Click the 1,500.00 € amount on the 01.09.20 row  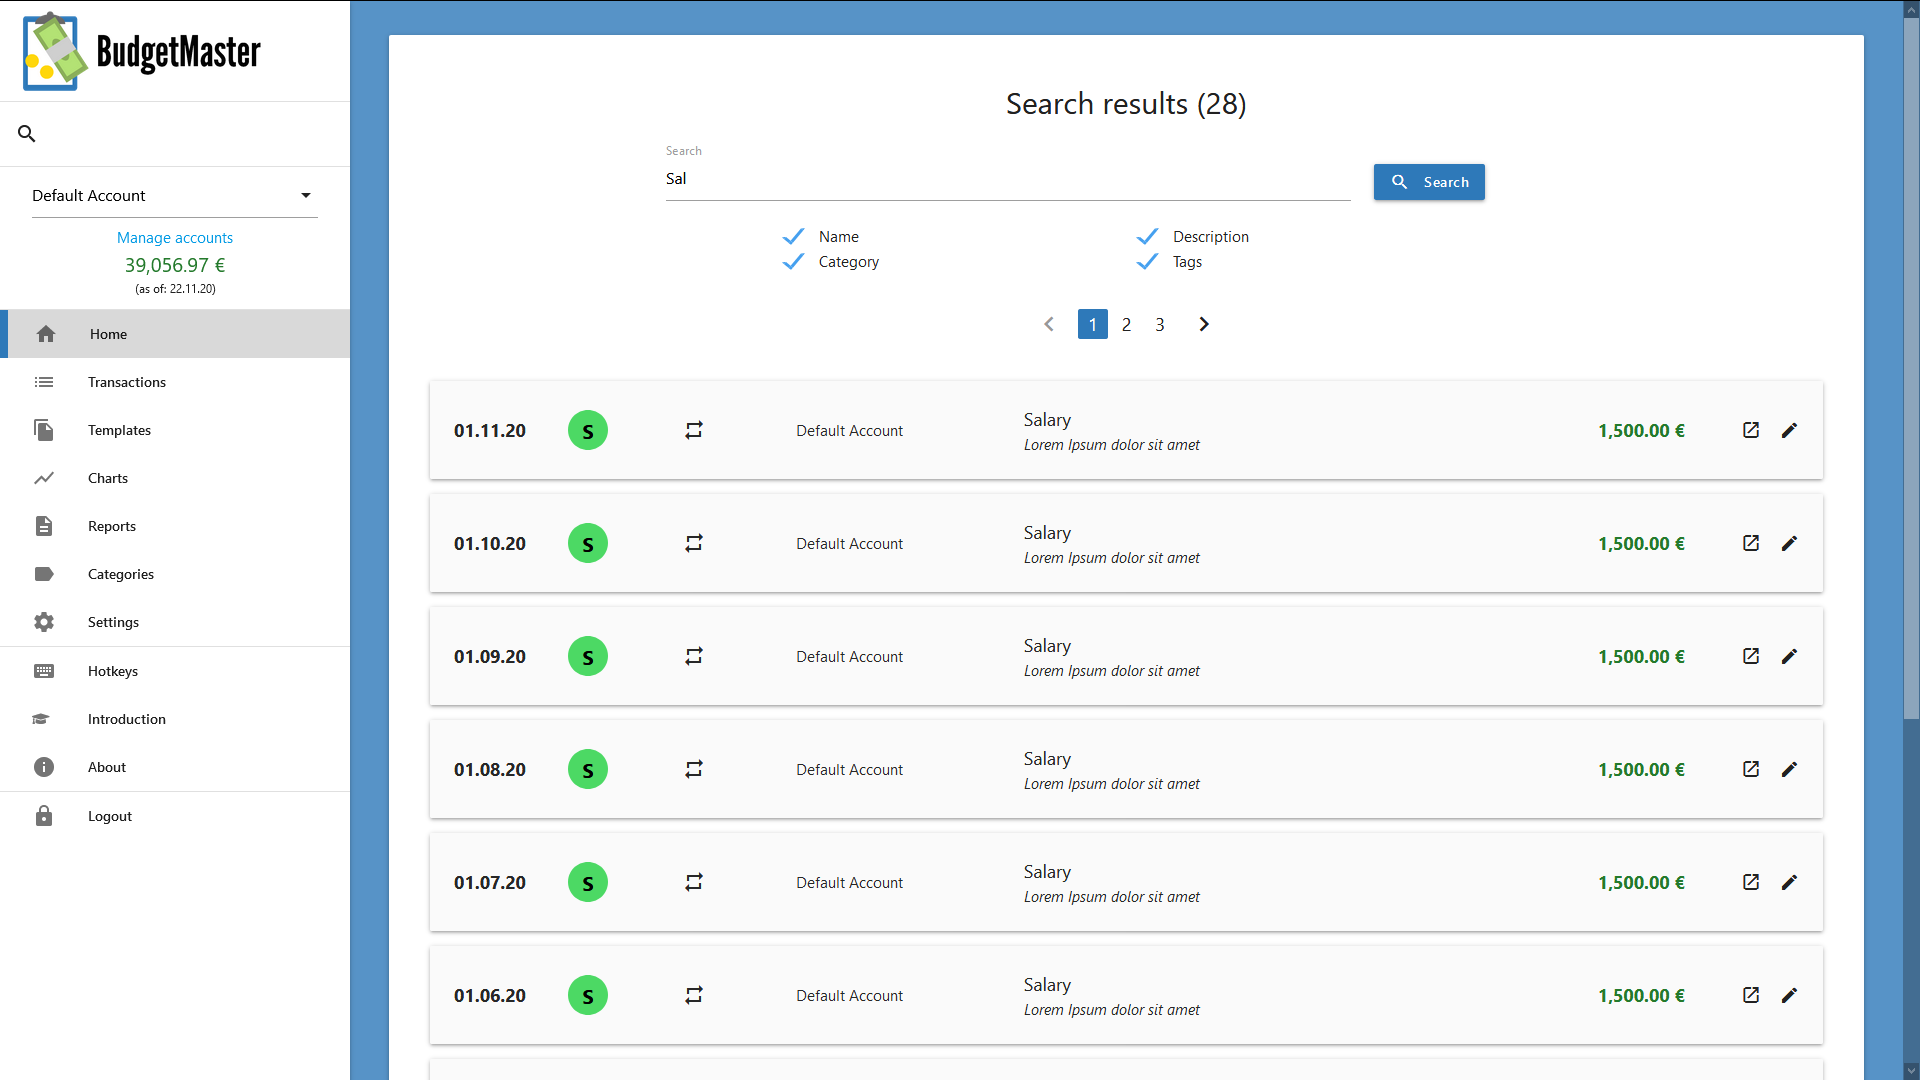click(x=1641, y=657)
